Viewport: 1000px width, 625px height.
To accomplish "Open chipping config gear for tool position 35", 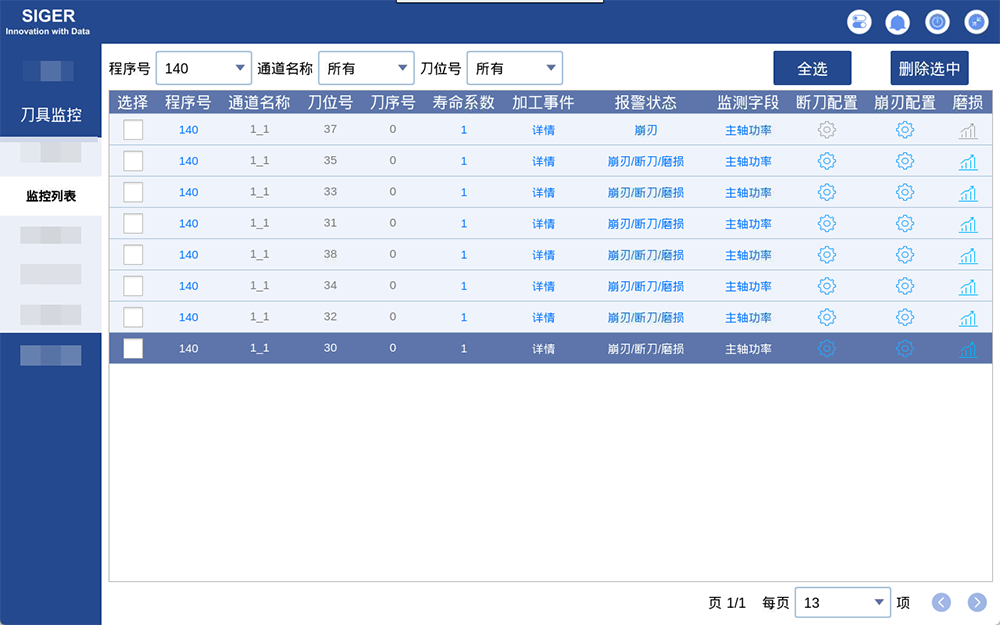I will [x=904, y=161].
